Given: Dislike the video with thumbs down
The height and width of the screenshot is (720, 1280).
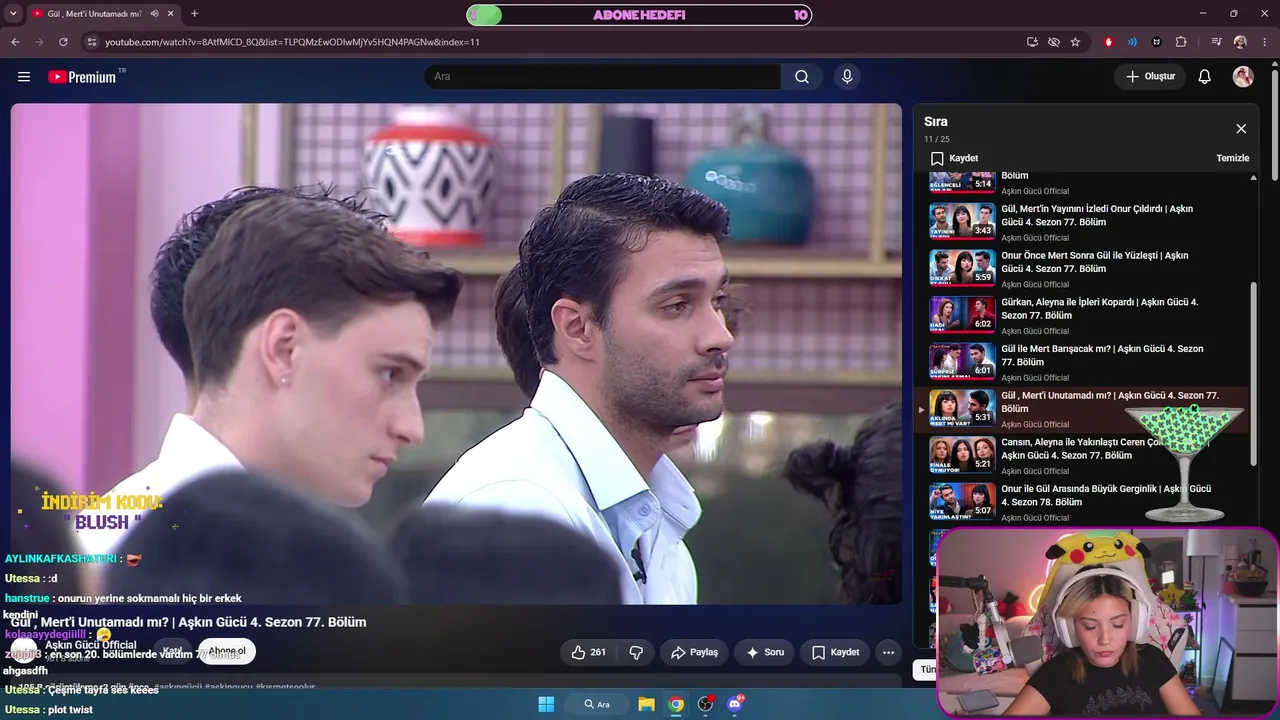Looking at the screenshot, I should 636,652.
